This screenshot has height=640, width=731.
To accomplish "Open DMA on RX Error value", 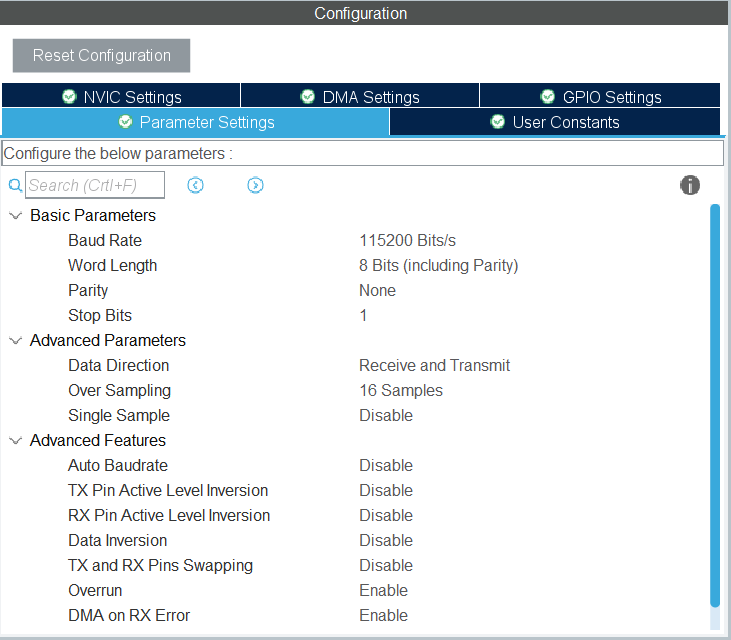I will coord(383,615).
